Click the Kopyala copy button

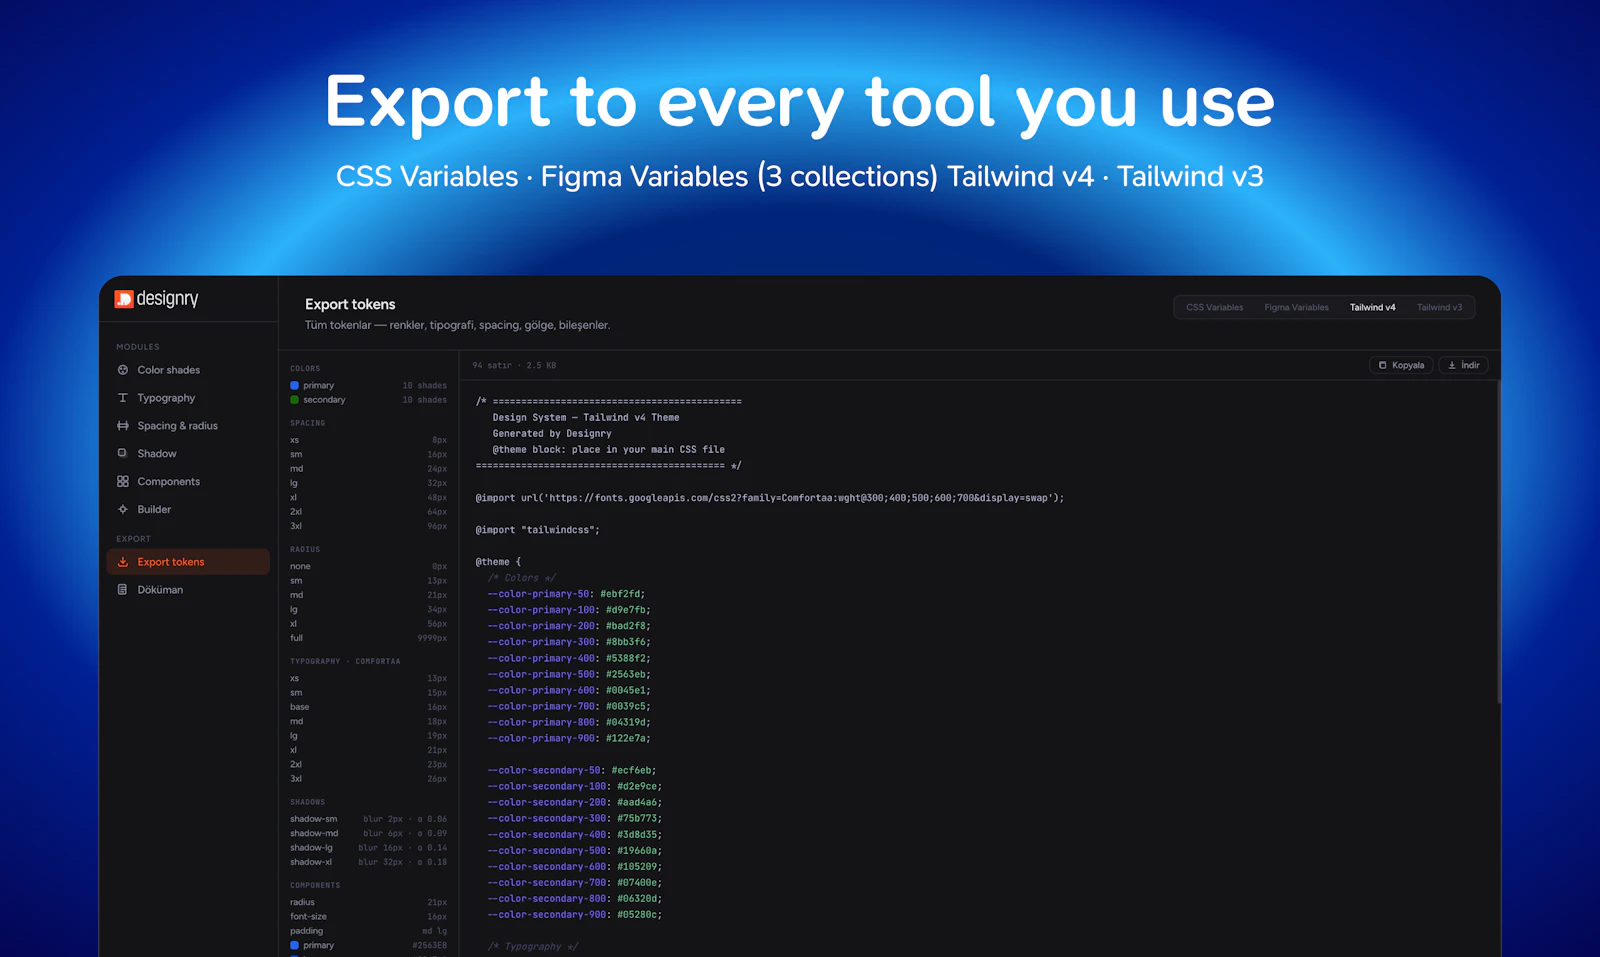point(1401,365)
